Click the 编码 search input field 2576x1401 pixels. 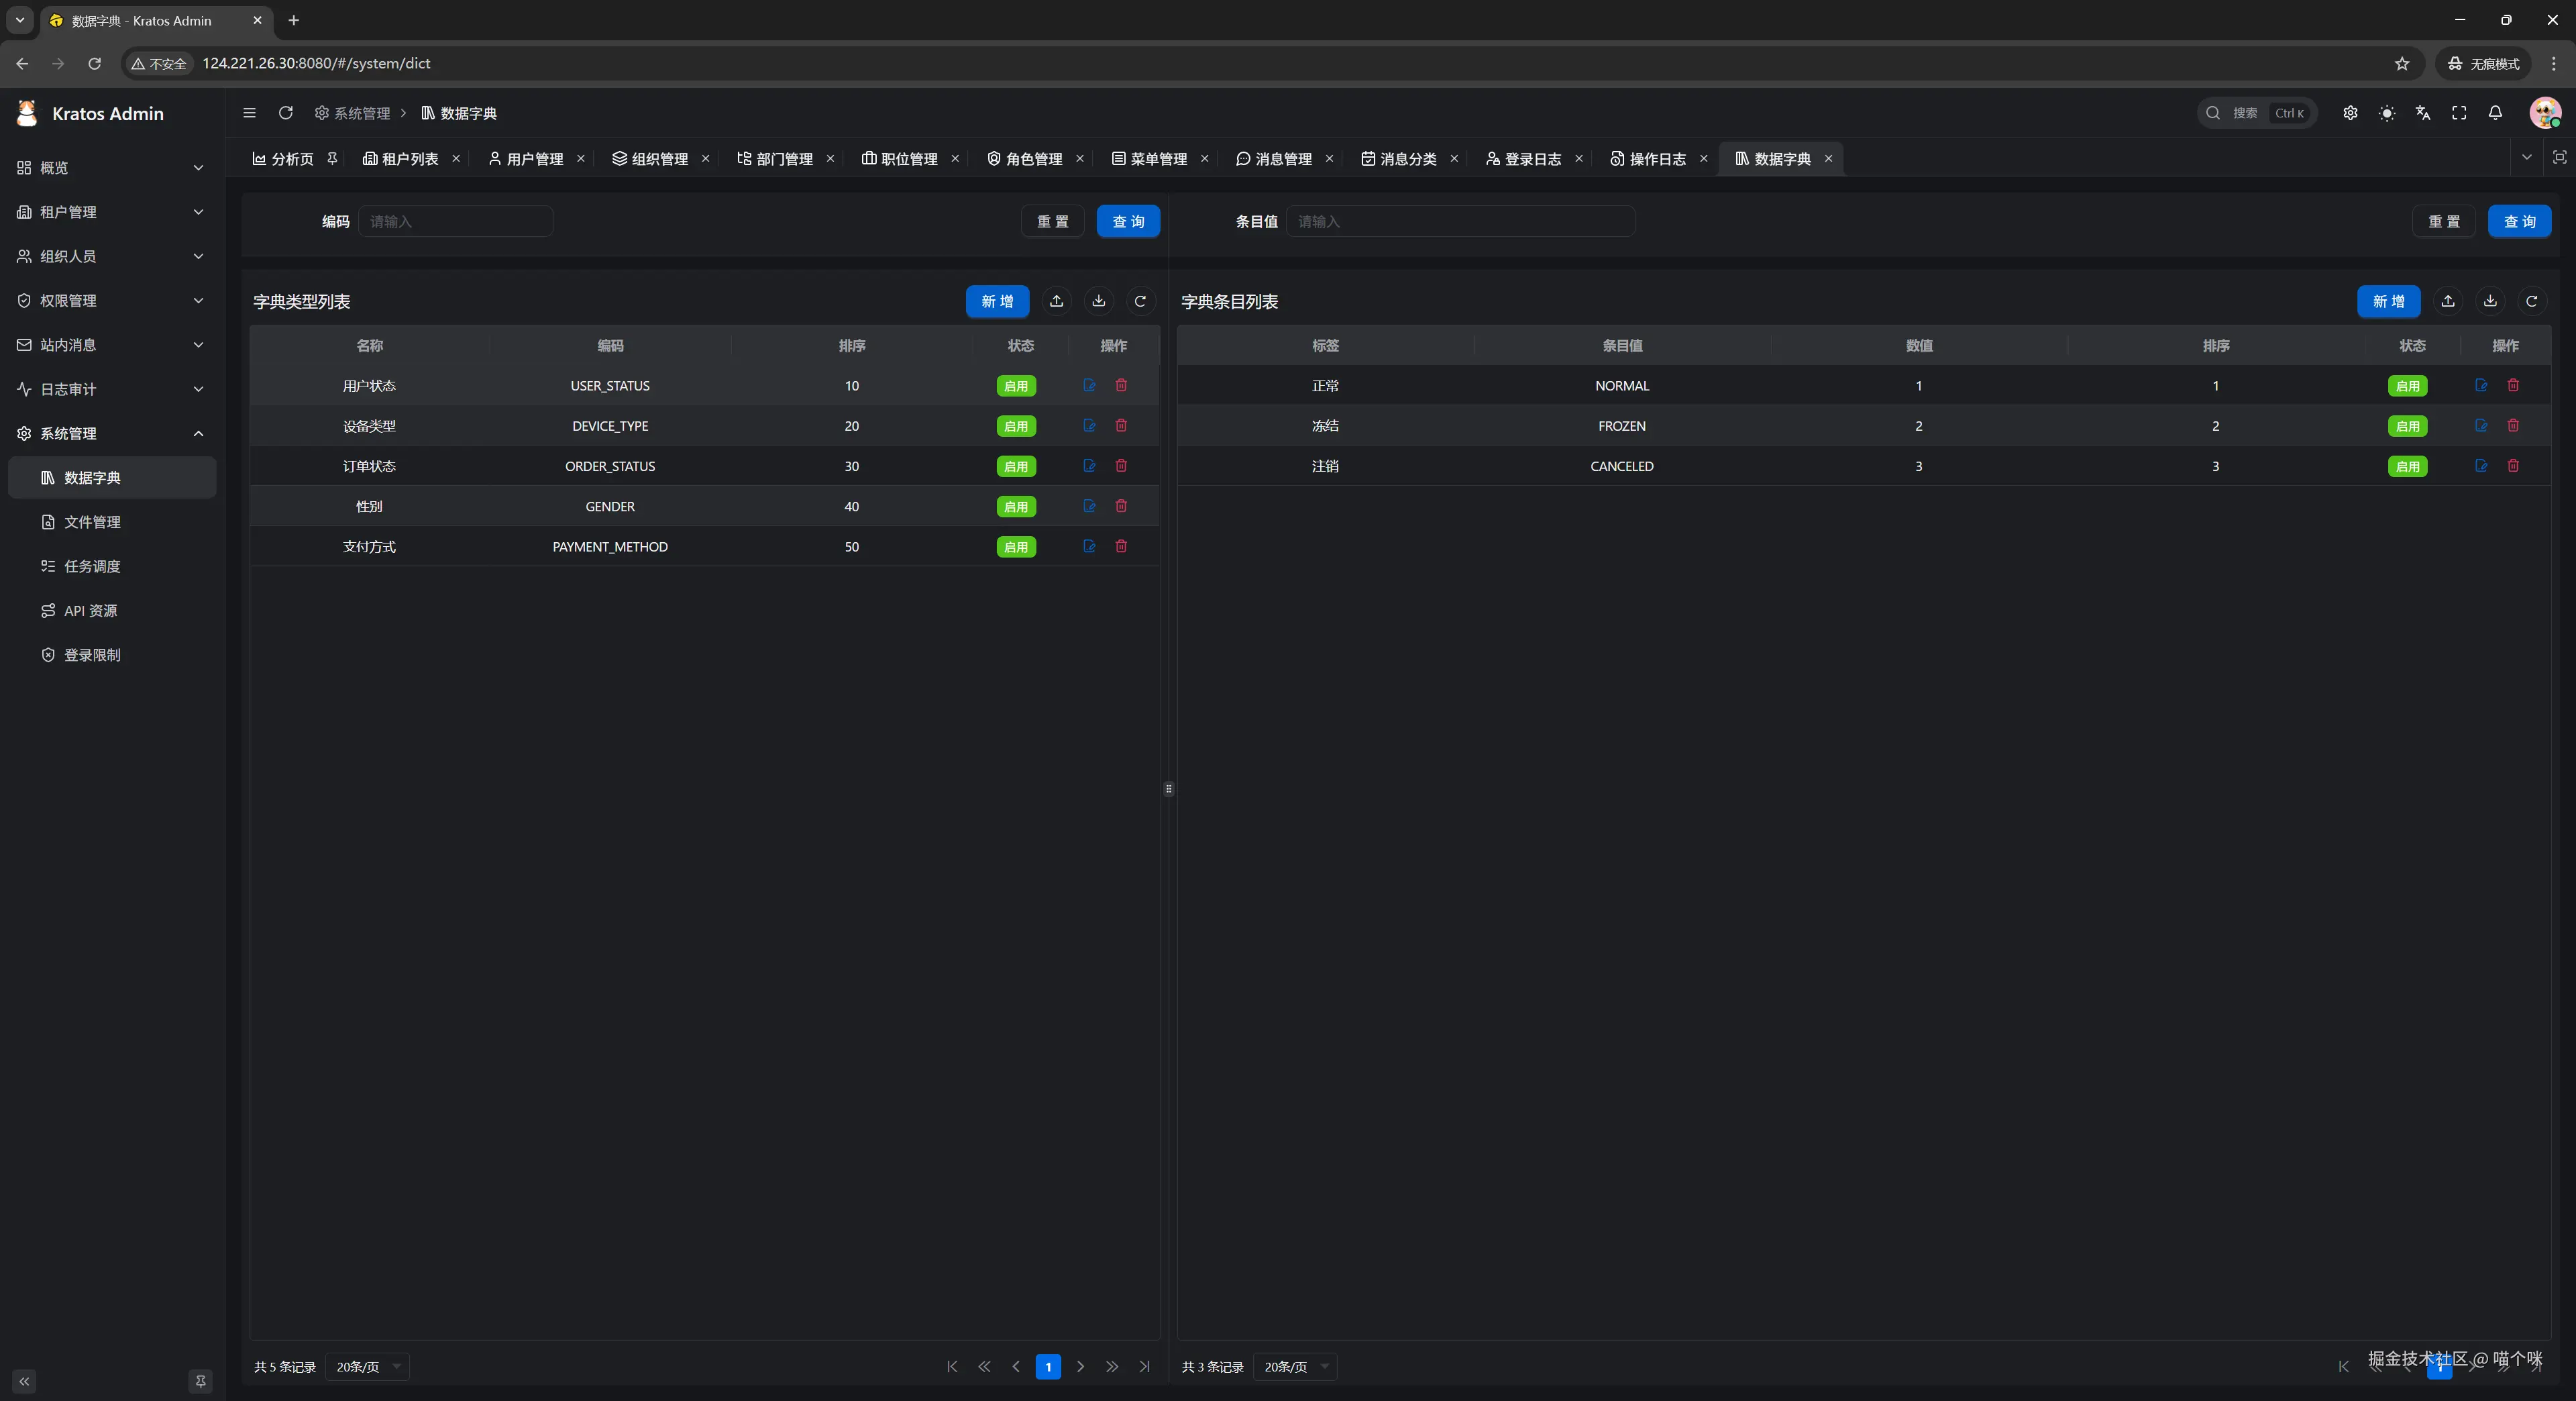tap(455, 221)
